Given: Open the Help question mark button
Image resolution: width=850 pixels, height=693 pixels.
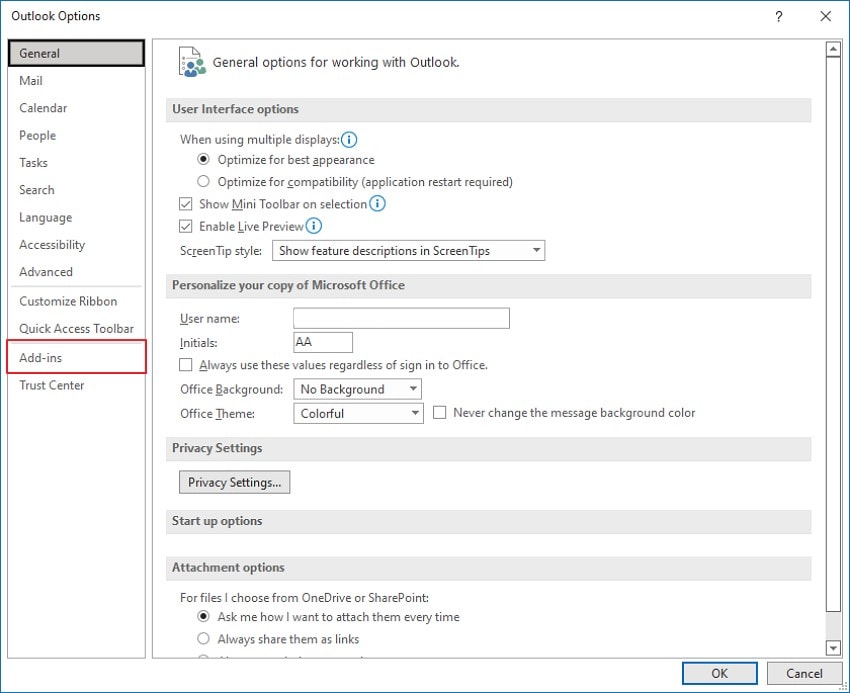Looking at the screenshot, I should [778, 16].
